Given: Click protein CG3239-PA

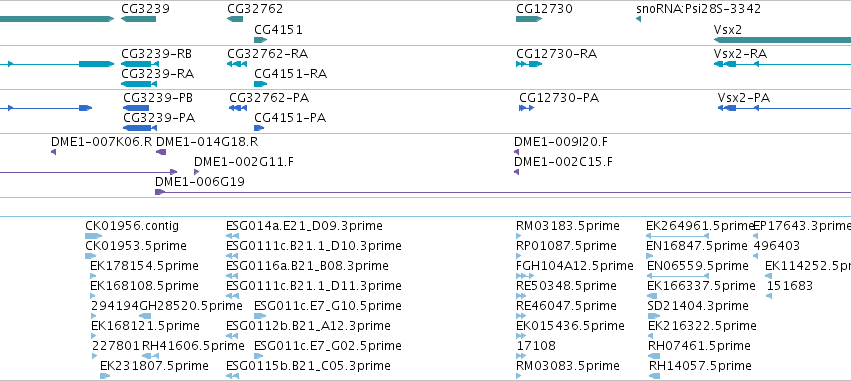Looking at the screenshot, I should (x=159, y=118).
